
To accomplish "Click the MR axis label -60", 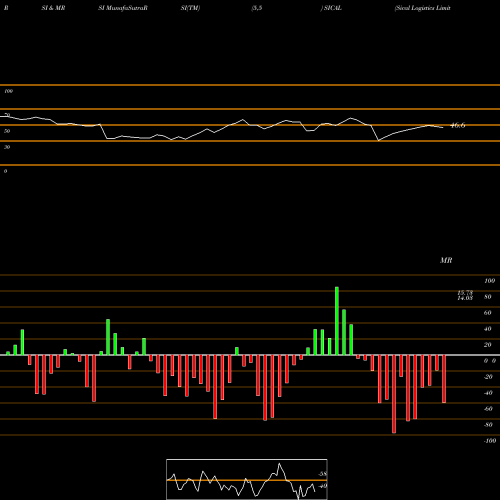I will pyautogui.click(x=488, y=409).
